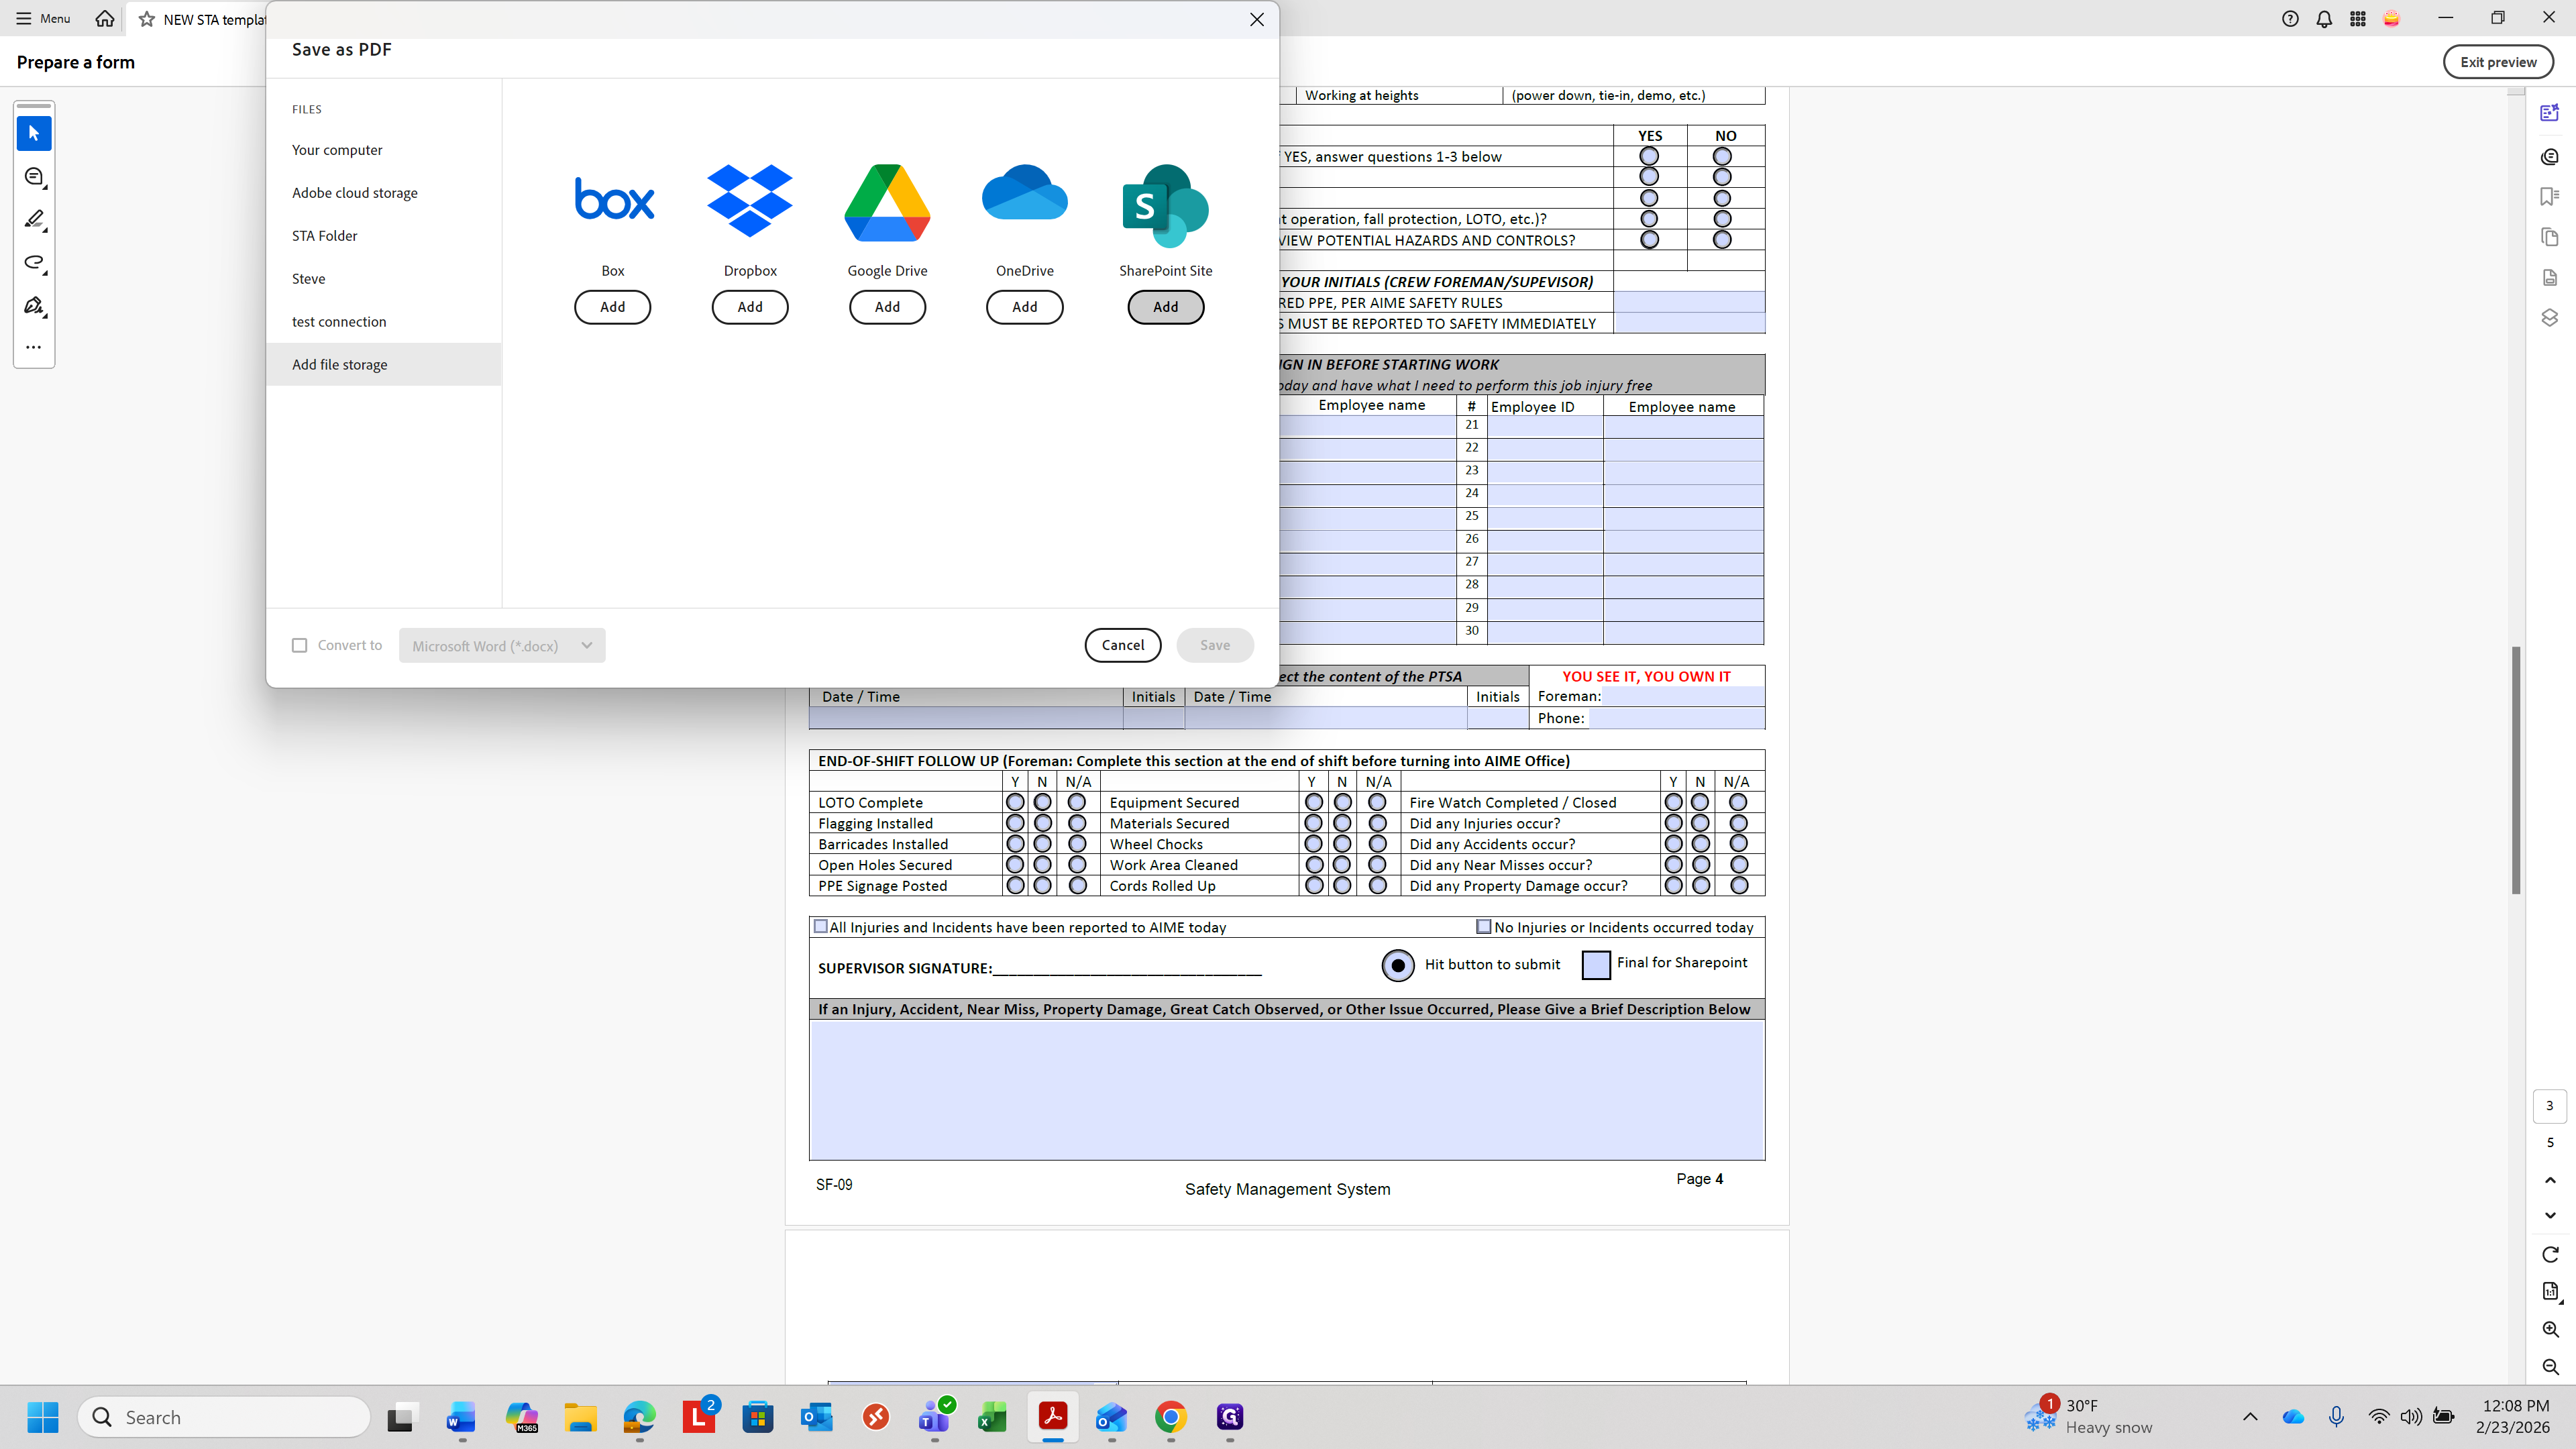The image size is (2576, 1449).
Task: Select the arrow selection tool
Action: point(33,133)
